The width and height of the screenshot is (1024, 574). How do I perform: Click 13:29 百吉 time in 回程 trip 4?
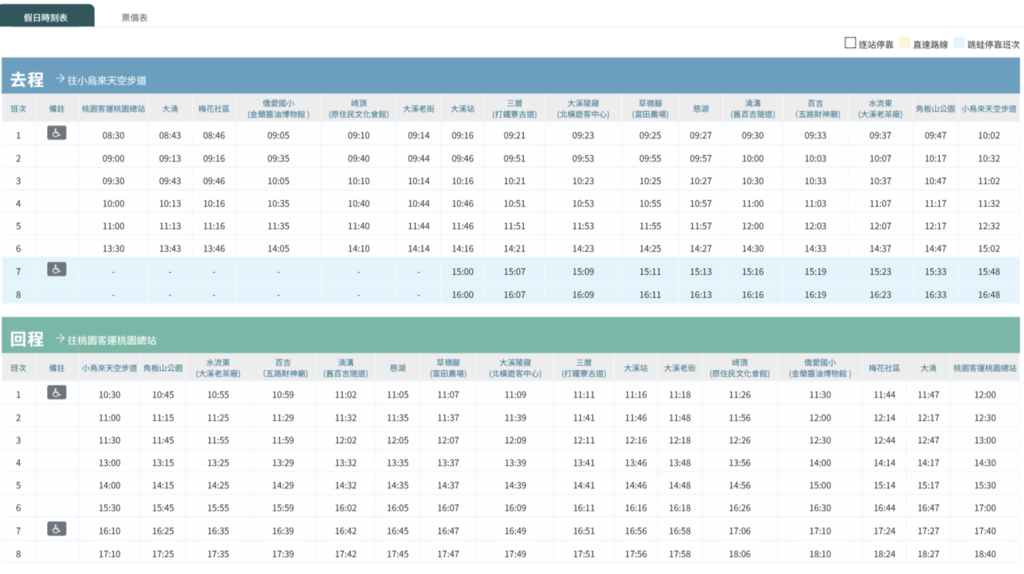(283, 463)
